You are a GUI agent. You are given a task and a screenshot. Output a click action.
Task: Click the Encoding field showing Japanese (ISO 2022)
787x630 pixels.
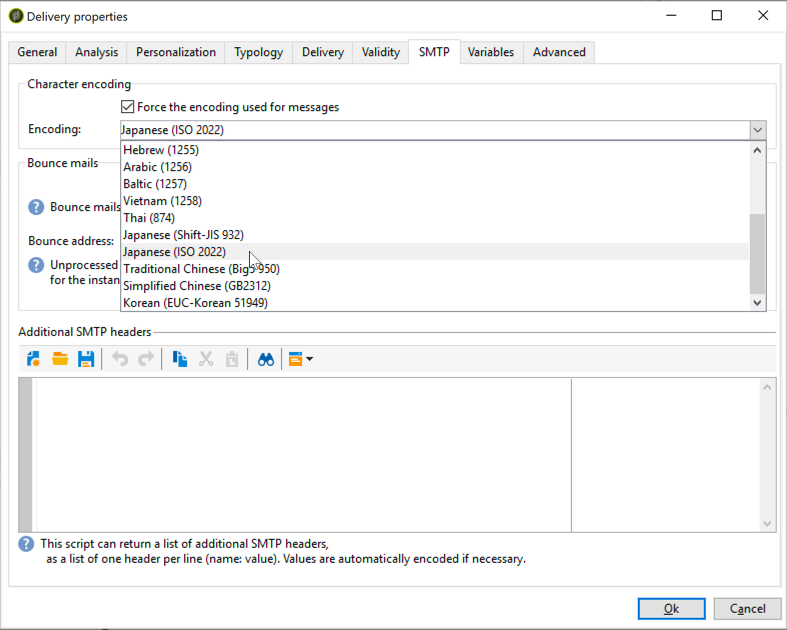click(435, 130)
